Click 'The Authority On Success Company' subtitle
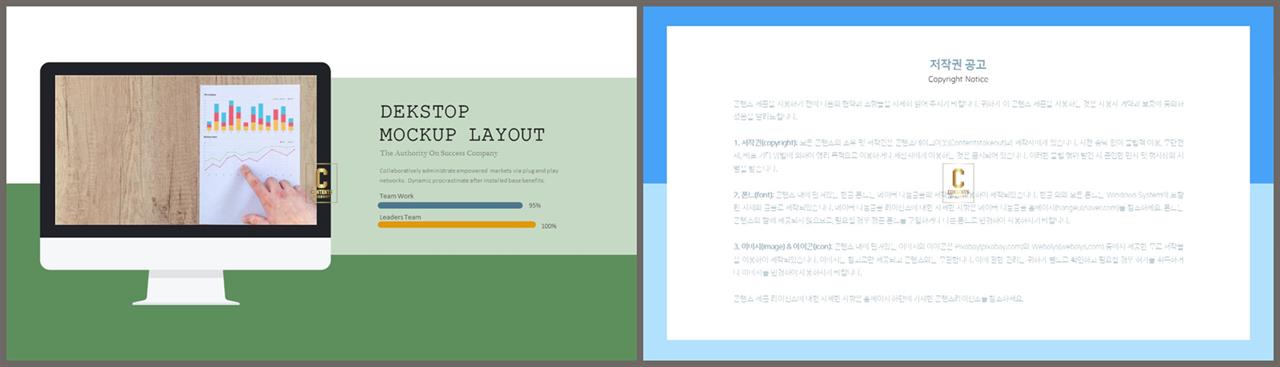The height and width of the screenshot is (367, 1280). click(439, 154)
